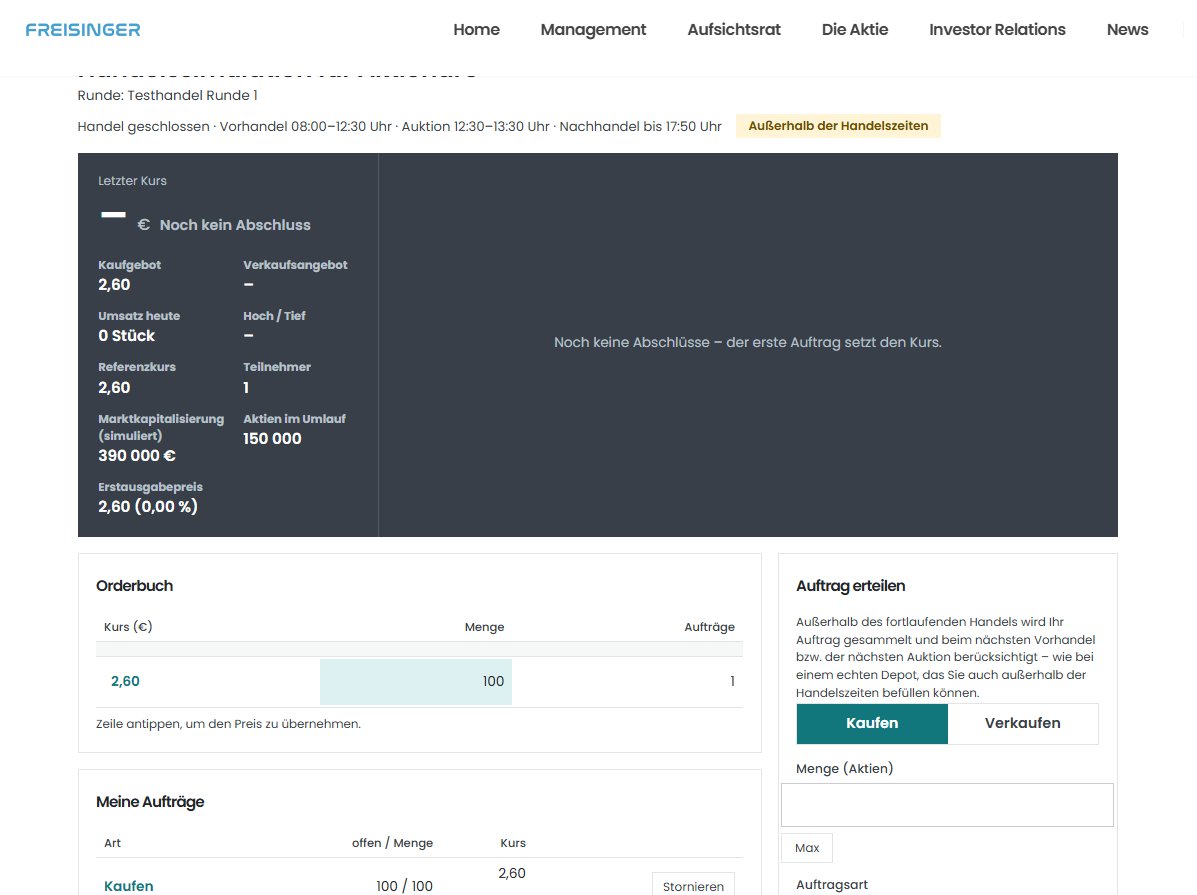This screenshot has width=1197, height=895.
Task: Click the Außerhalb der Handelszeiten badge
Action: [838, 126]
